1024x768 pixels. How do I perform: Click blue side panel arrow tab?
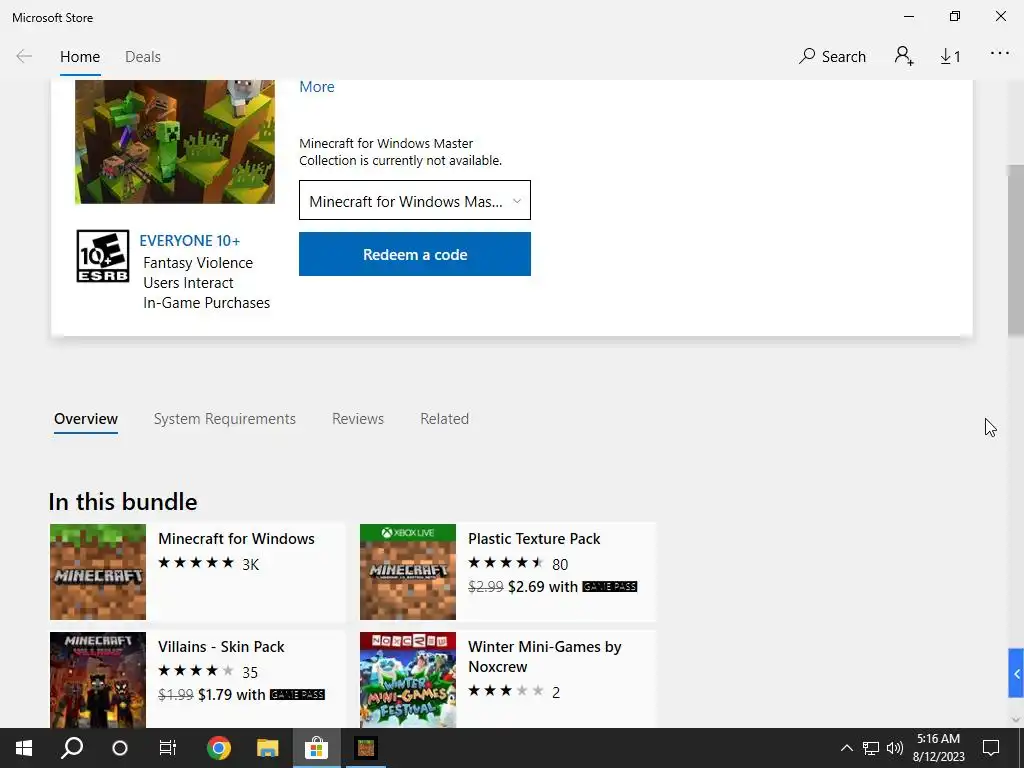click(x=1016, y=673)
